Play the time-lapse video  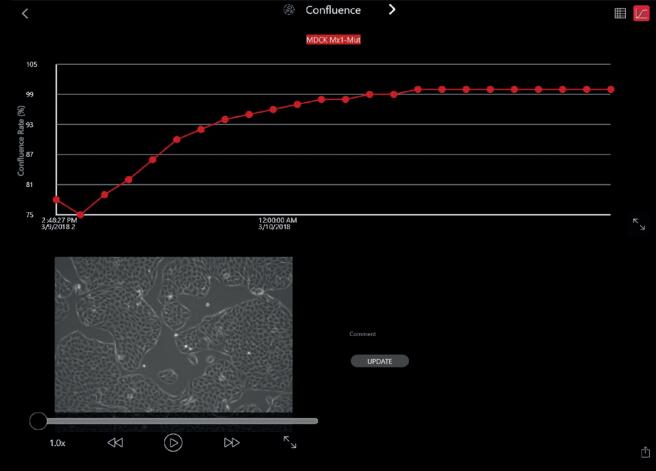click(172, 442)
